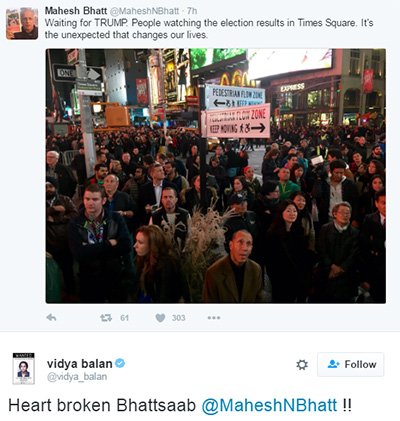Open the @MaheshNBhatt mention link

coord(269,405)
